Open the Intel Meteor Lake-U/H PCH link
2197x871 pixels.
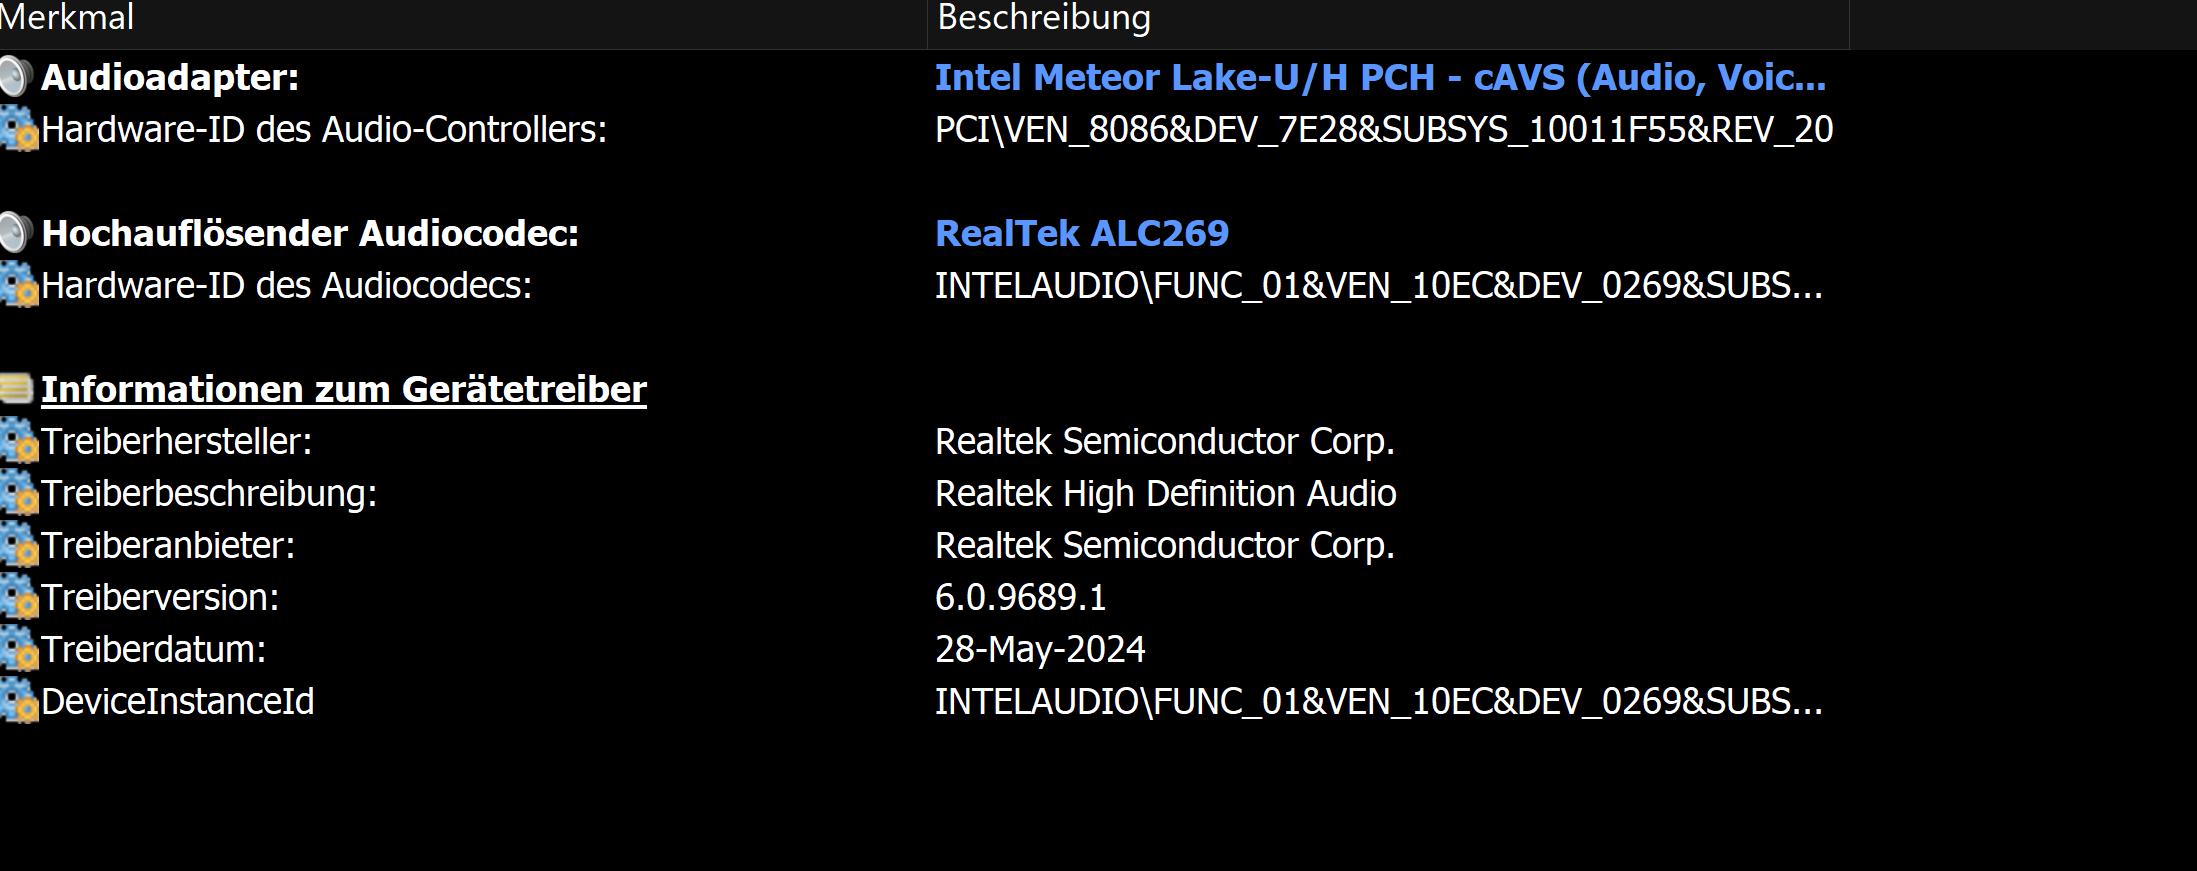pyautogui.click(x=1380, y=78)
